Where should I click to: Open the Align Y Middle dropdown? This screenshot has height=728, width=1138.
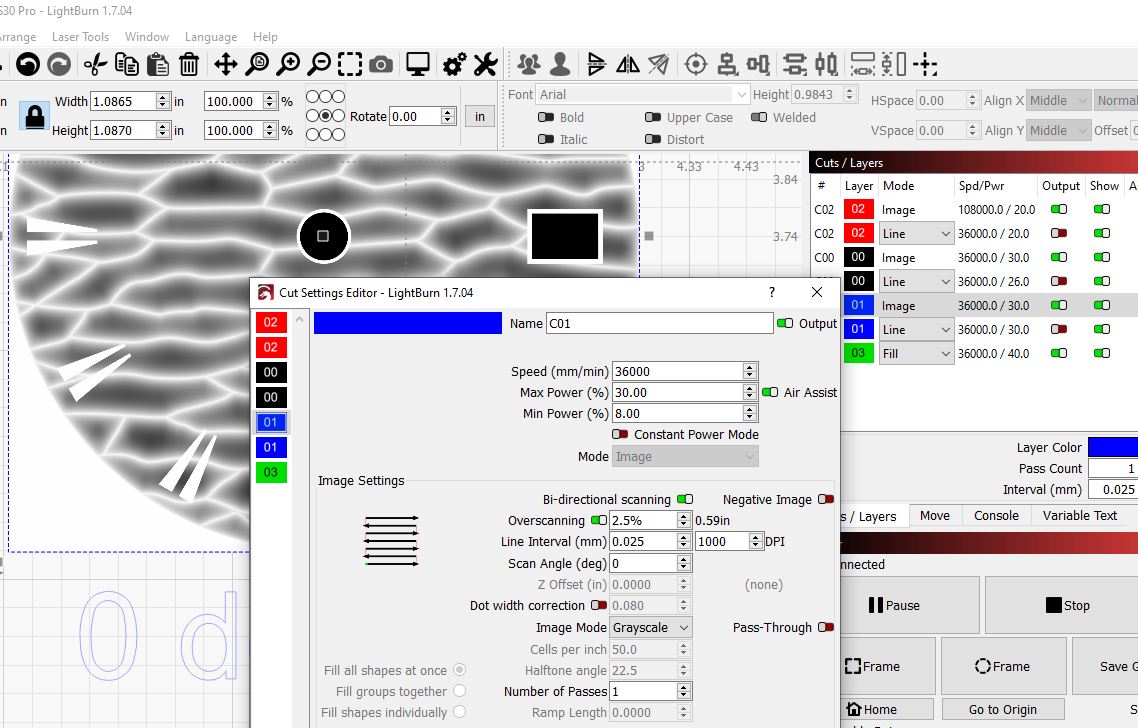(1059, 130)
